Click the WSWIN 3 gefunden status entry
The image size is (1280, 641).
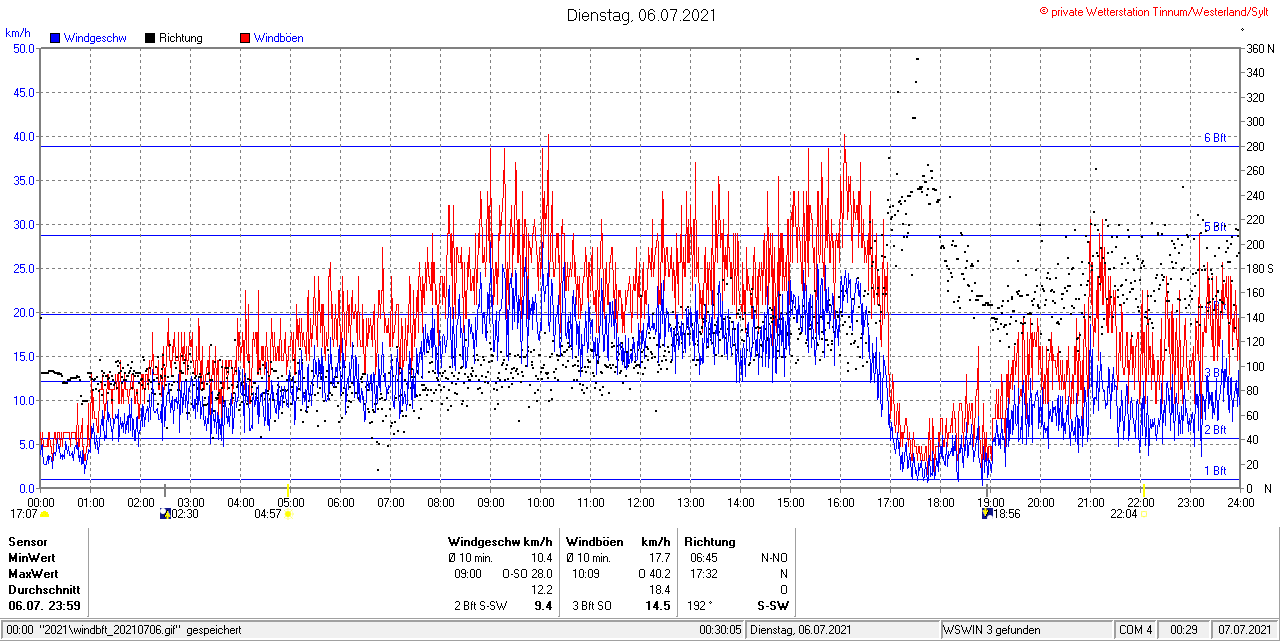[x=992, y=630]
